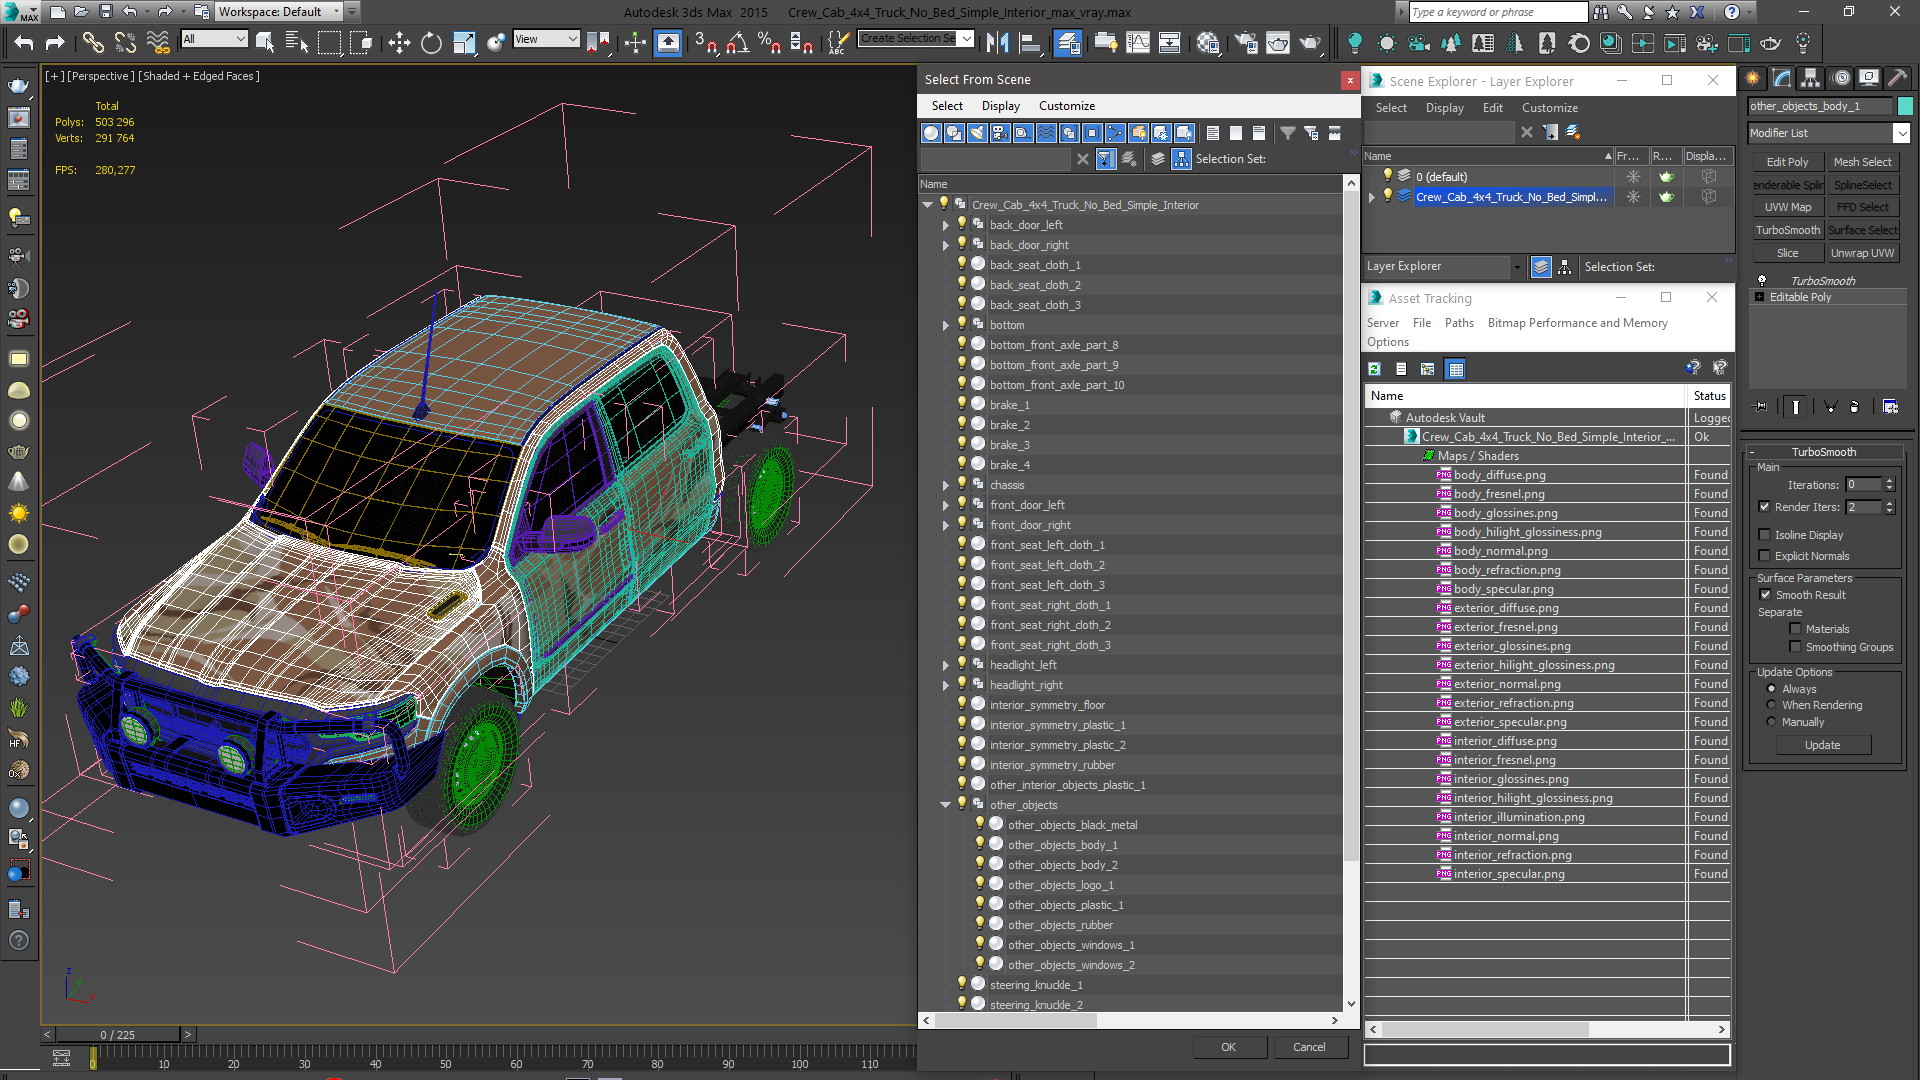Toggle Smooth Result checkbox
This screenshot has height=1080, width=1920.
coord(1766,595)
